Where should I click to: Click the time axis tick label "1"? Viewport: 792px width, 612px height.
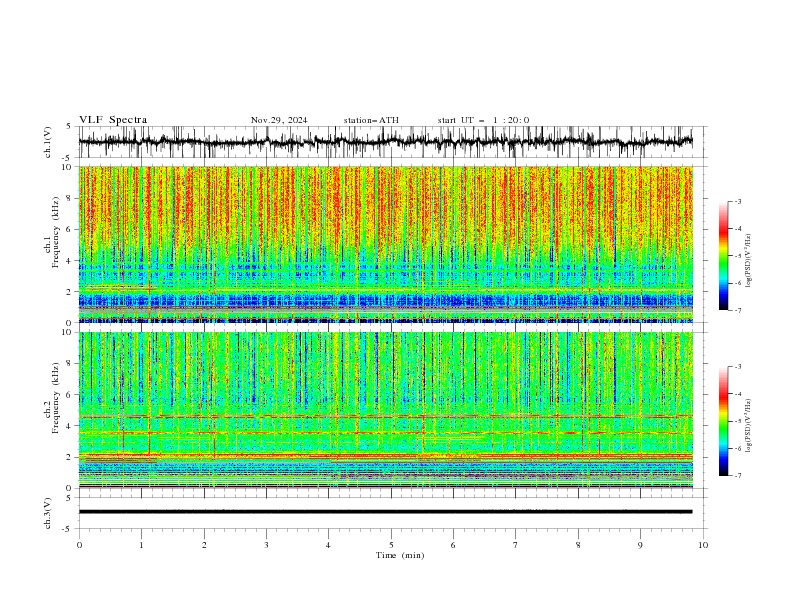(141, 545)
